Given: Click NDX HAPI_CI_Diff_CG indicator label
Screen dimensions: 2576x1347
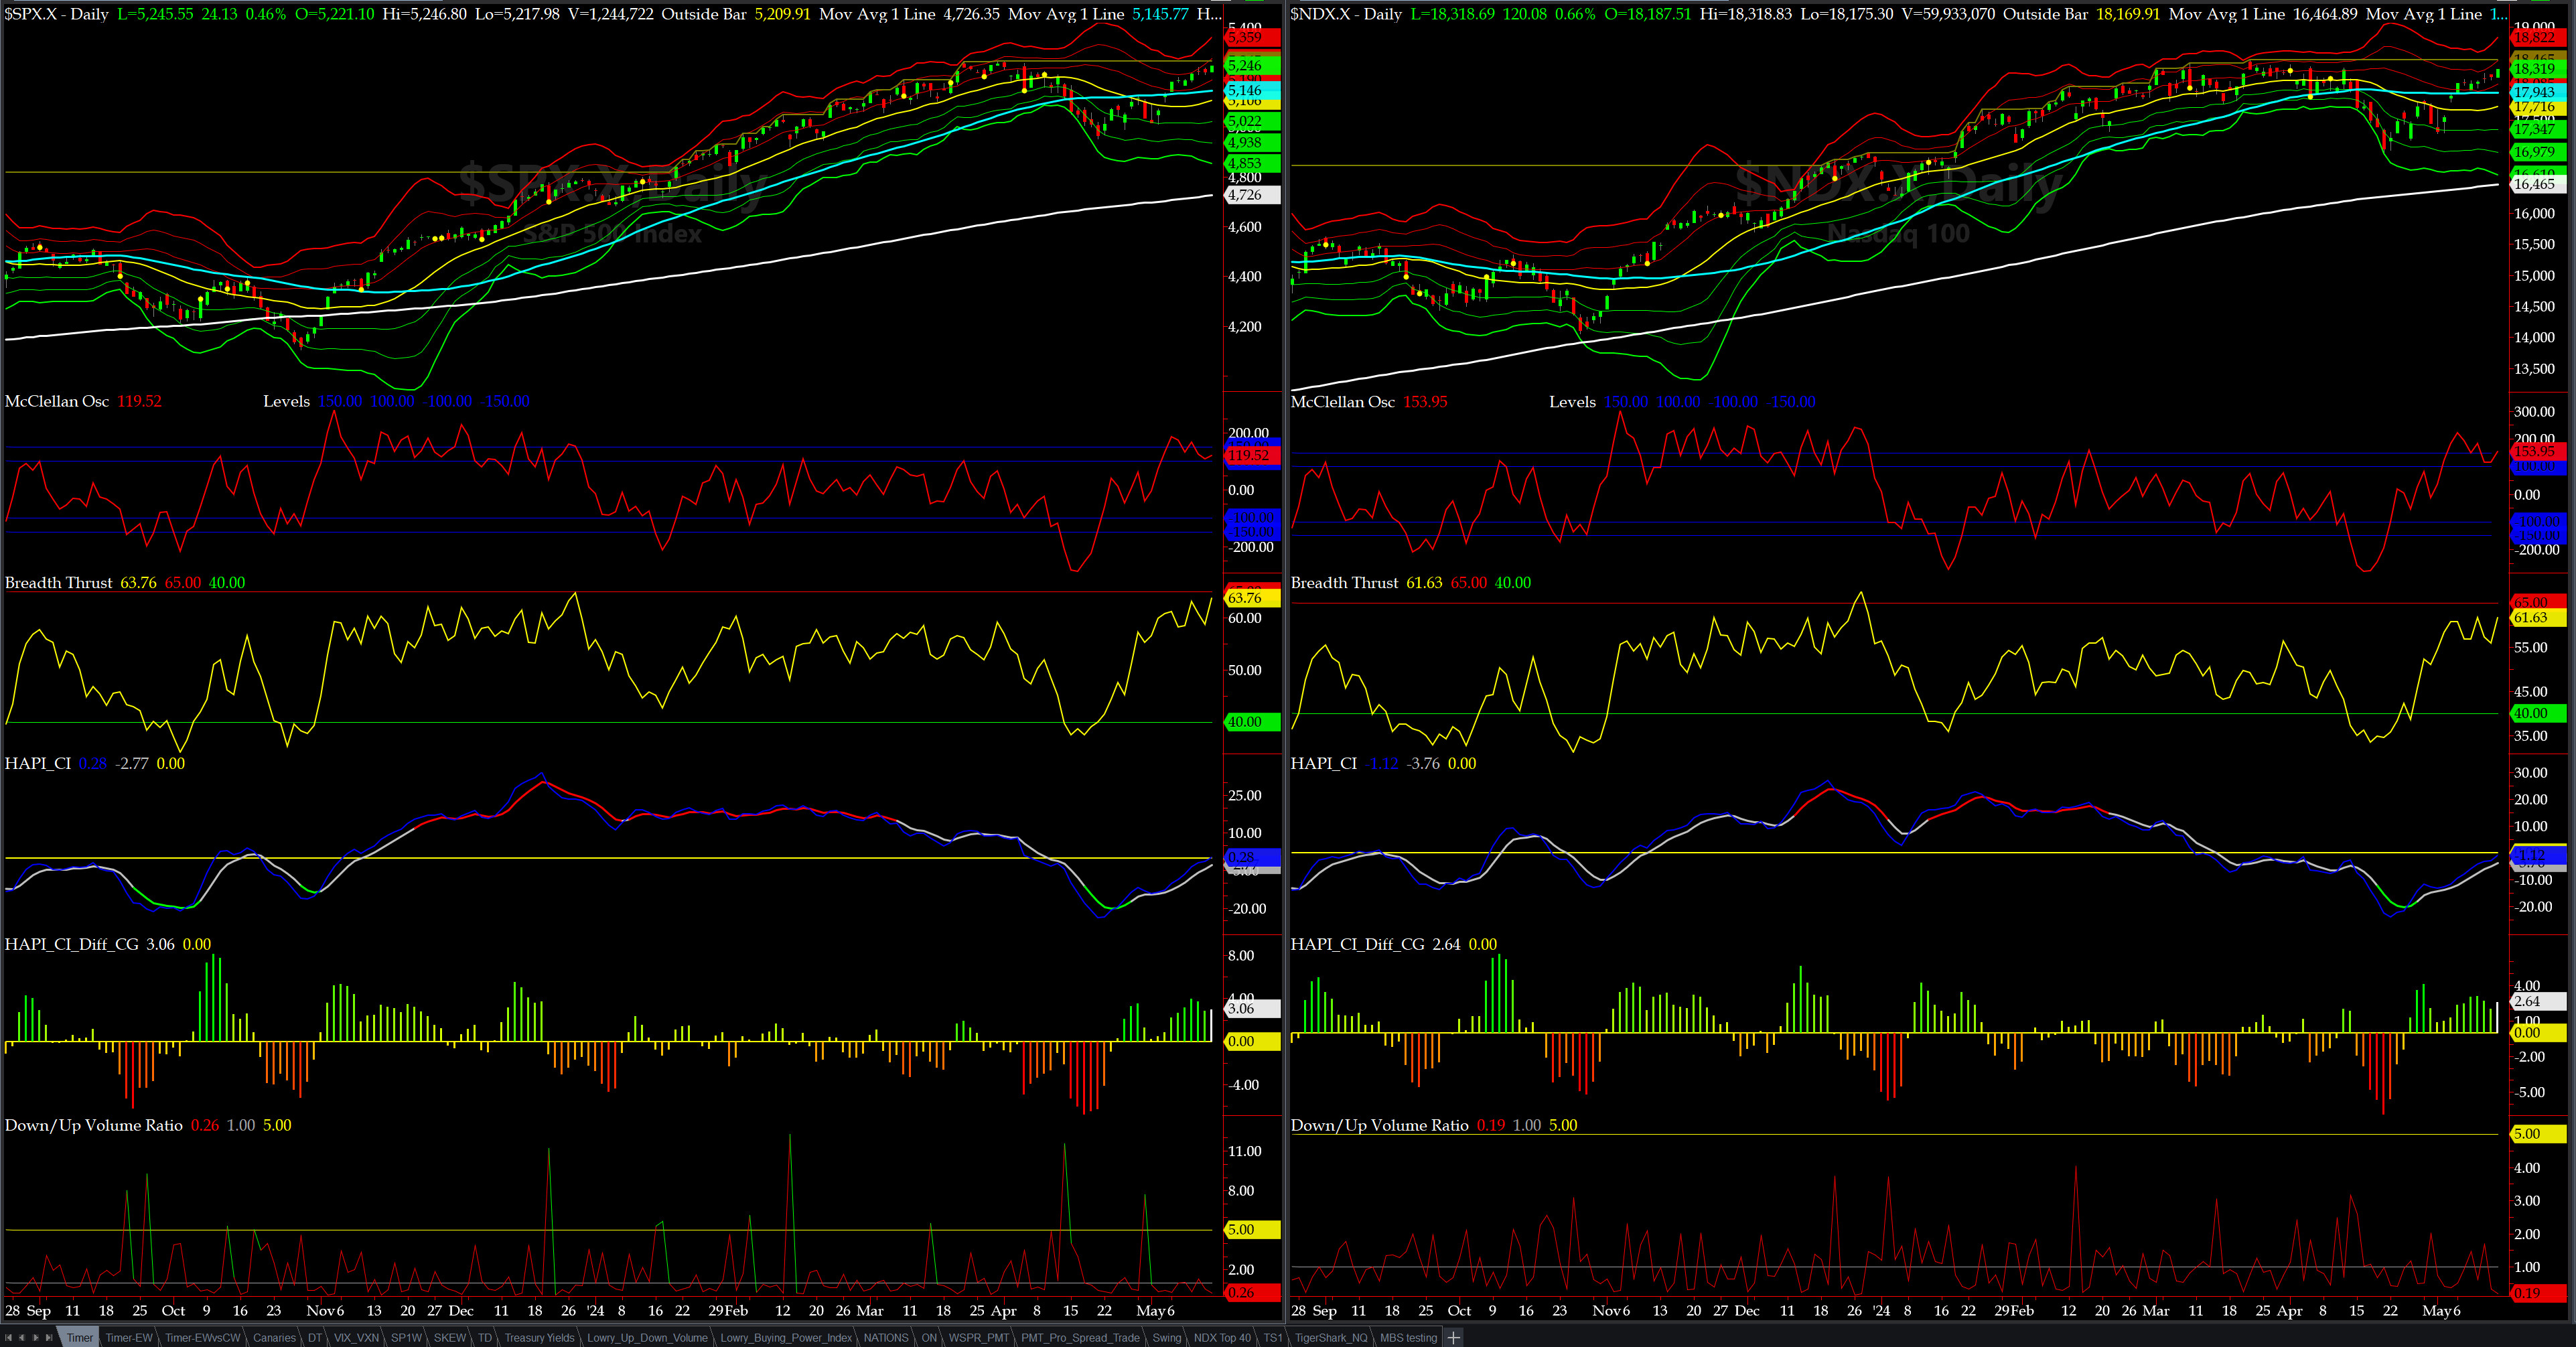Looking at the screenshot, I should point(1357,945).
